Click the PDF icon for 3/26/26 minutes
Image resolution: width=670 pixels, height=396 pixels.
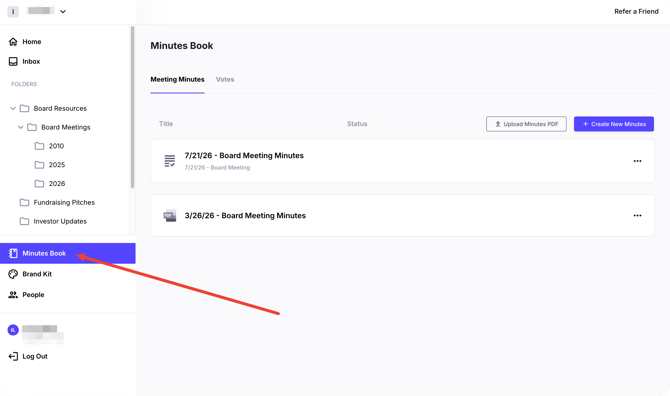point(170,216)
